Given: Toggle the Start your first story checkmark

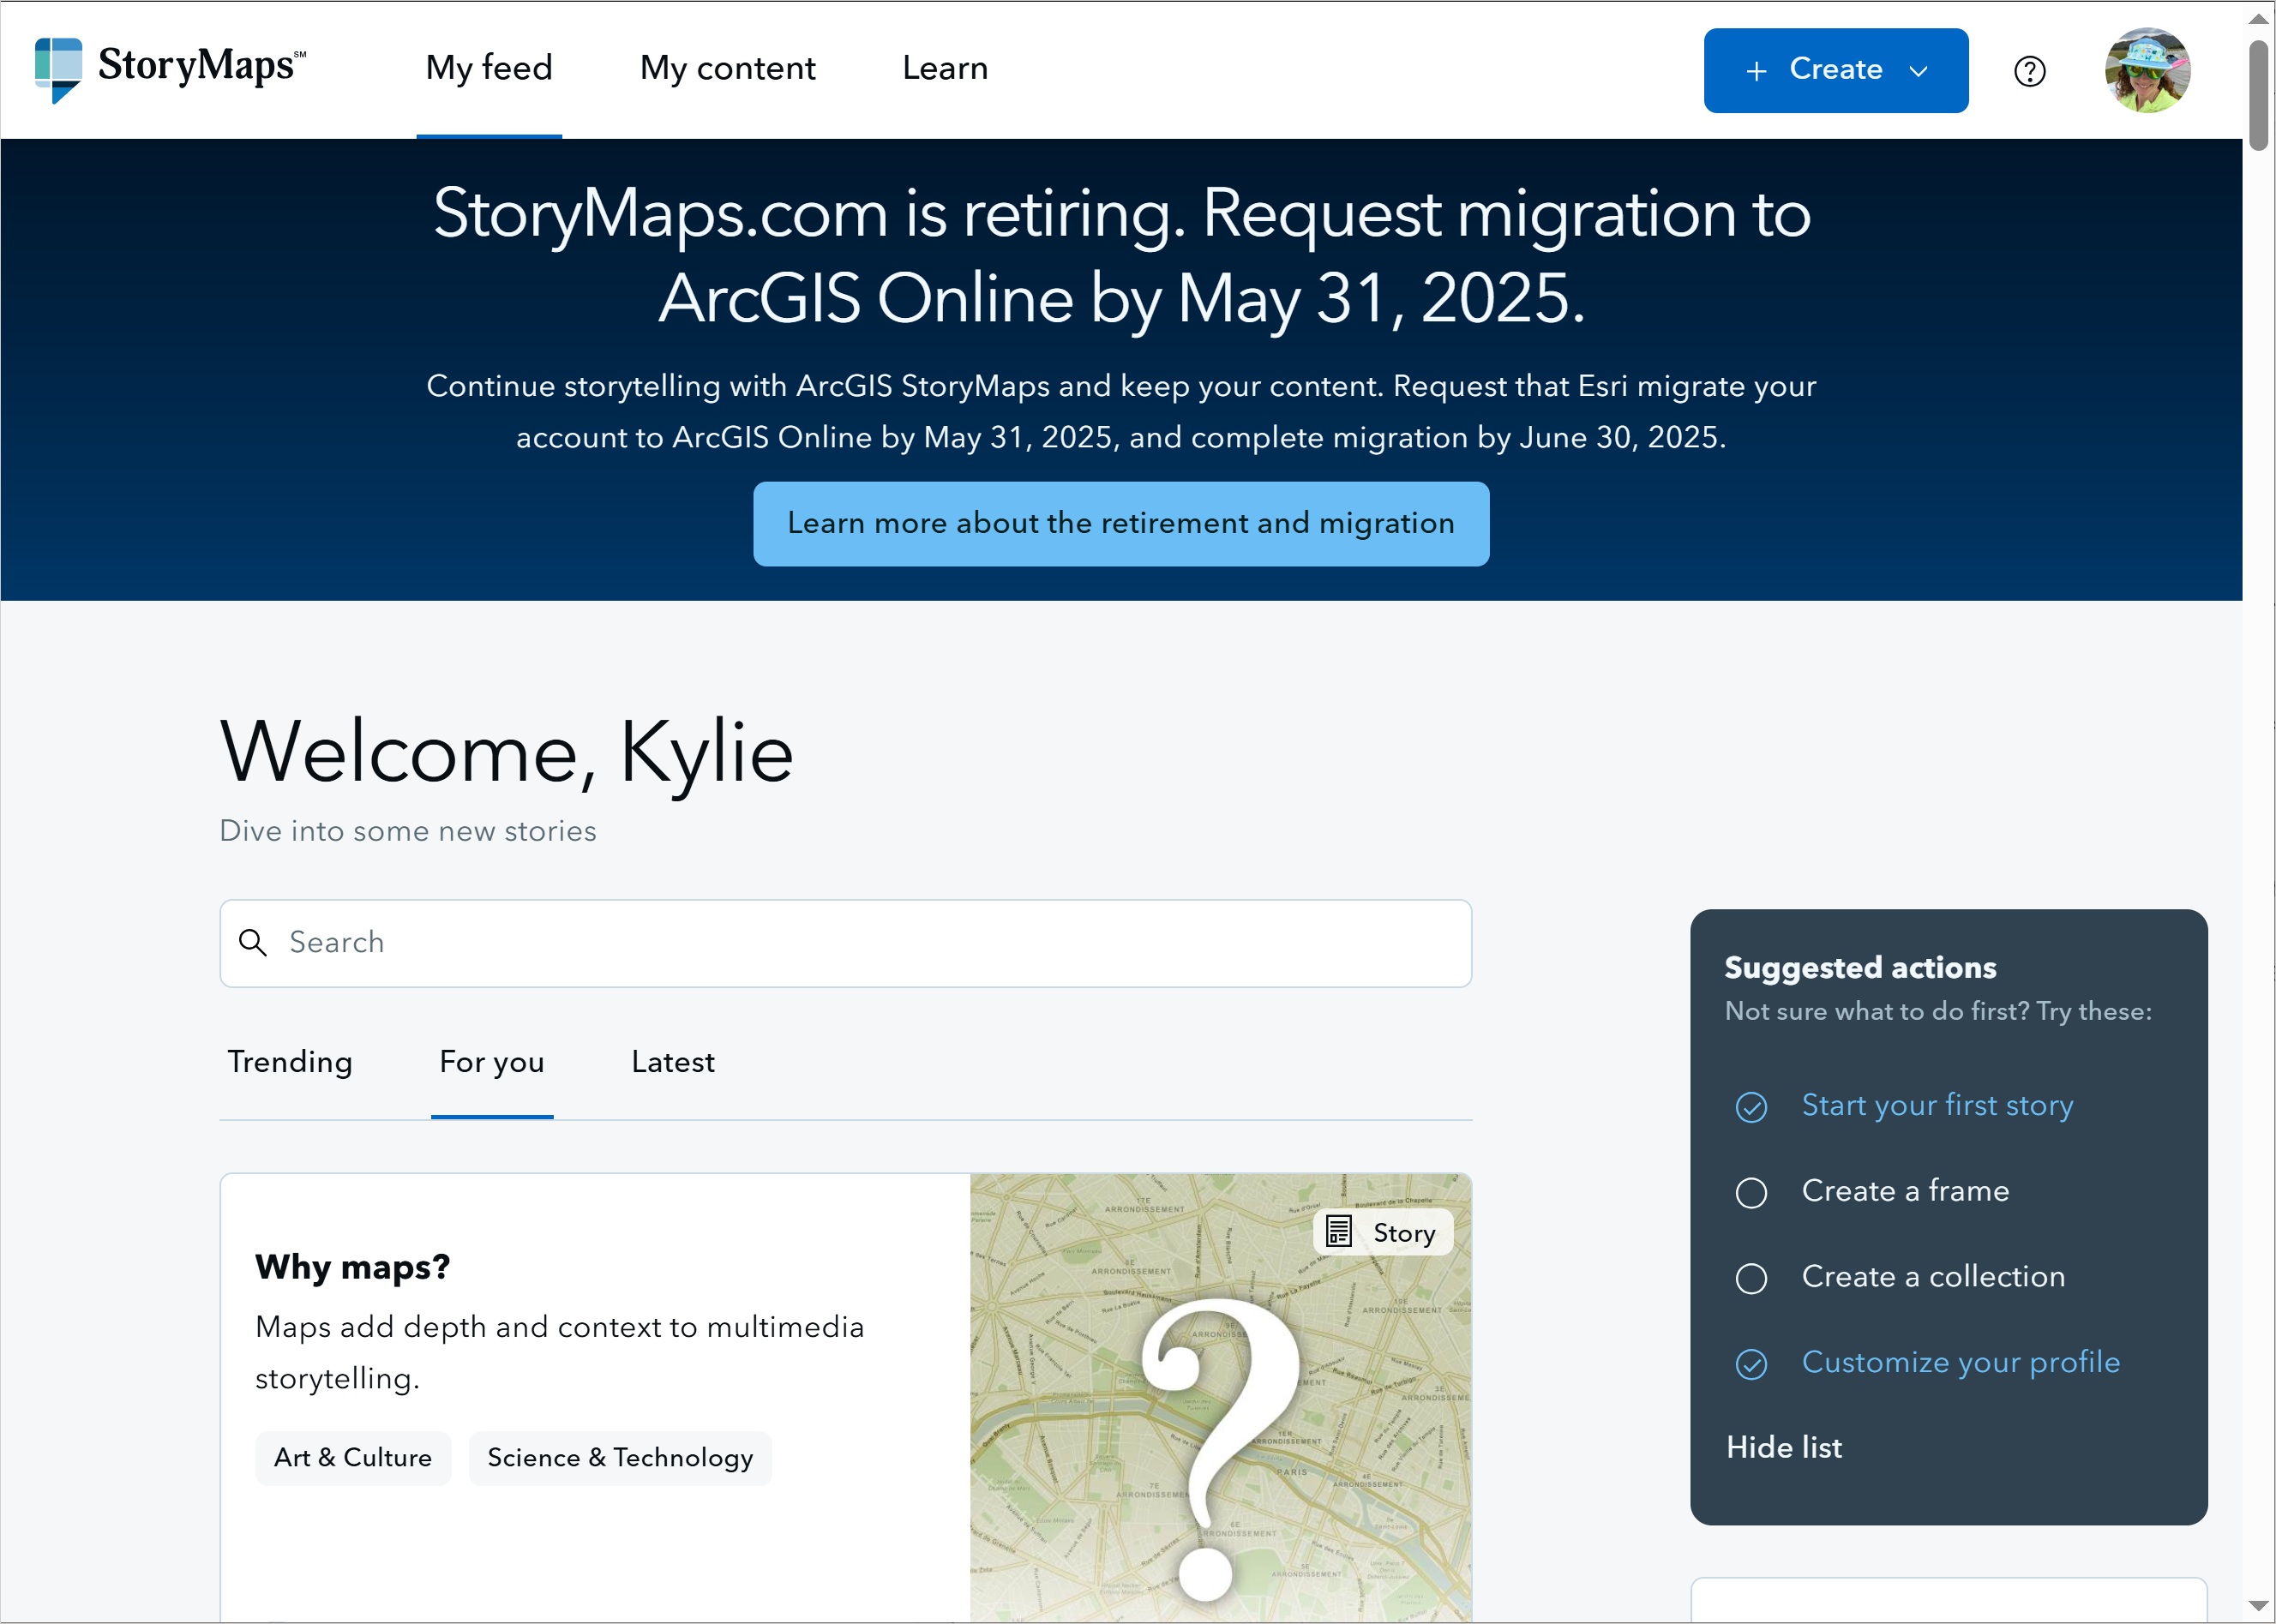Looking at the screenshot, I should pos(1751,1107).
